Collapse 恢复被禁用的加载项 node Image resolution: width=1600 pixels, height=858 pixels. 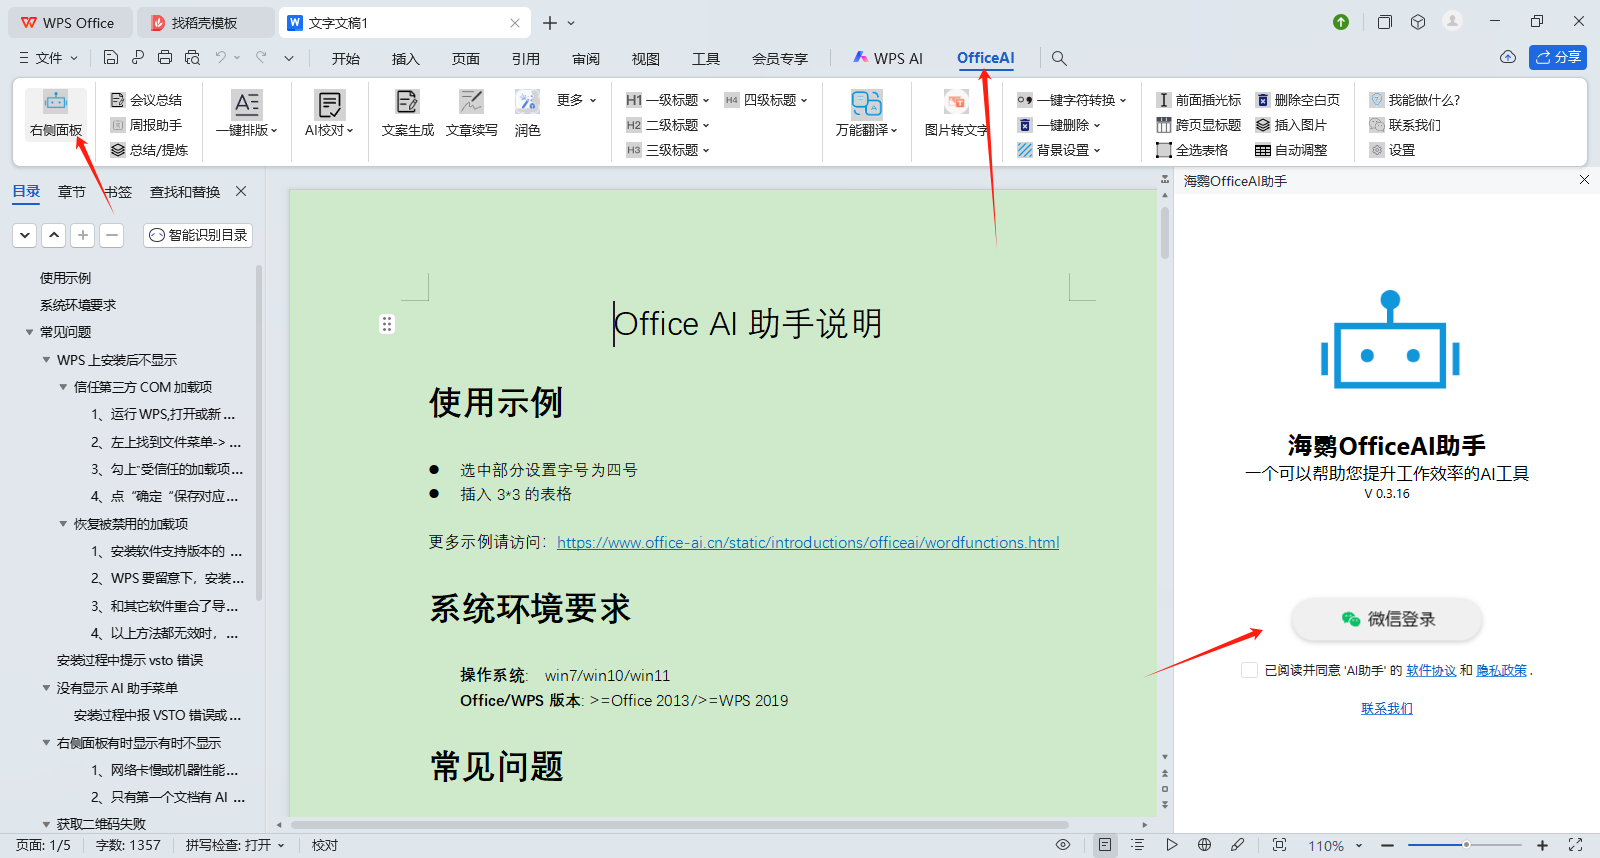coord(63,524)
